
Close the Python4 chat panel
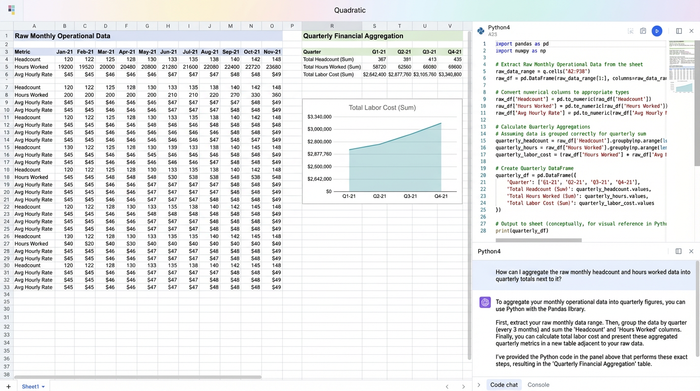coord(691,251)
